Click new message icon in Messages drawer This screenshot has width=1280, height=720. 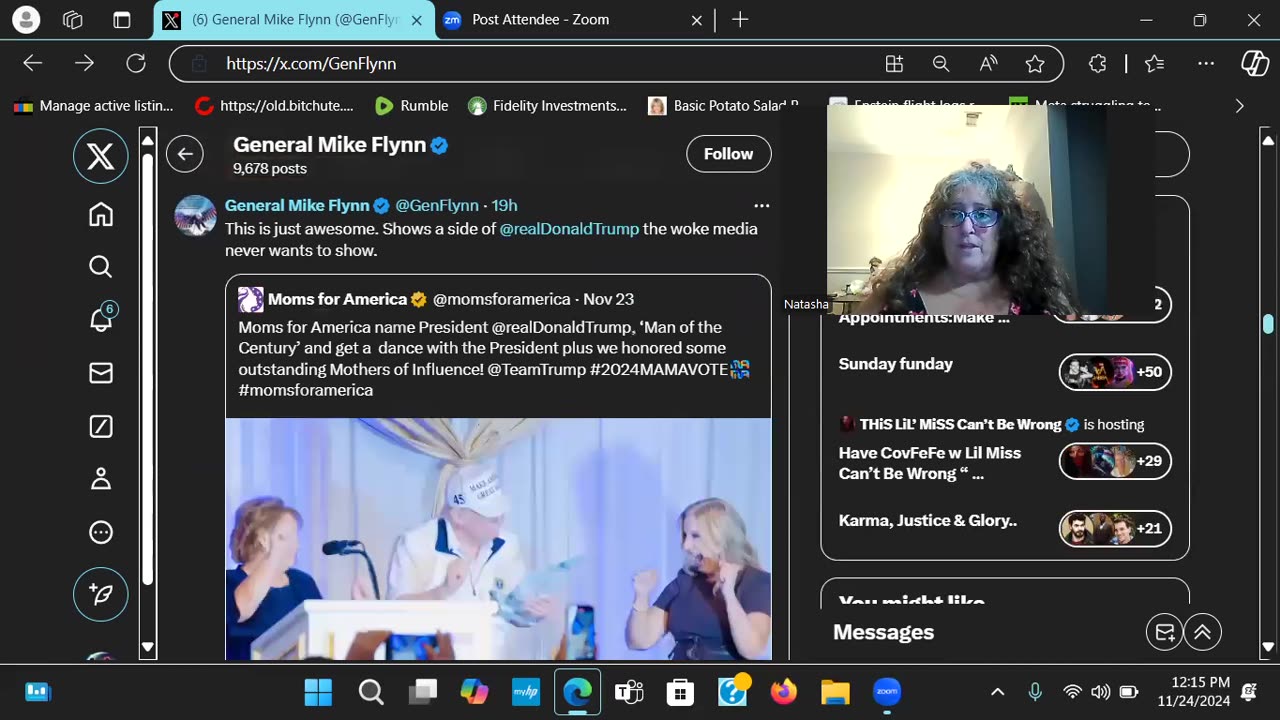point(1165,632)
